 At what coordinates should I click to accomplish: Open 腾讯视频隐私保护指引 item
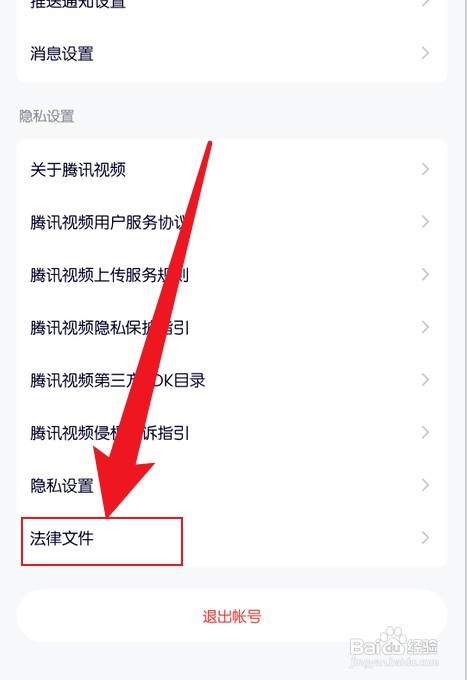click(x=232, y=327)
